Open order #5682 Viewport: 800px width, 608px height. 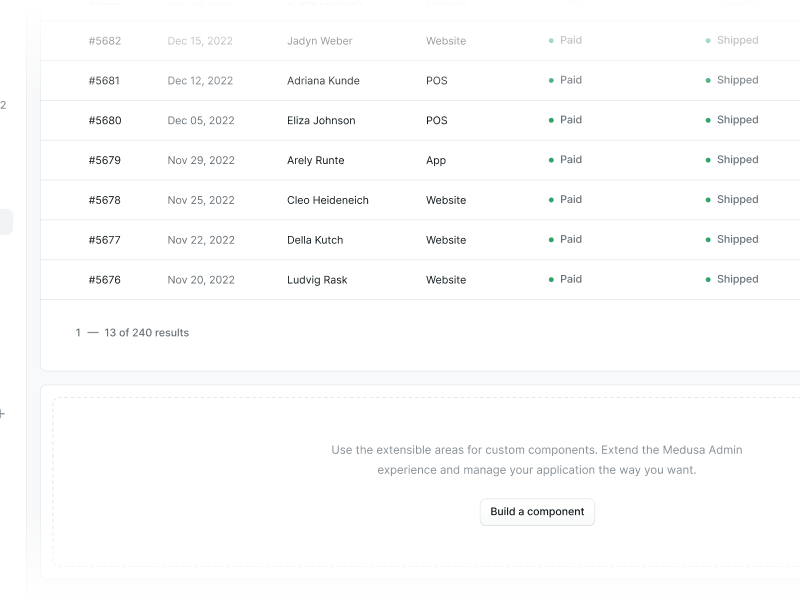click(105, 41)
